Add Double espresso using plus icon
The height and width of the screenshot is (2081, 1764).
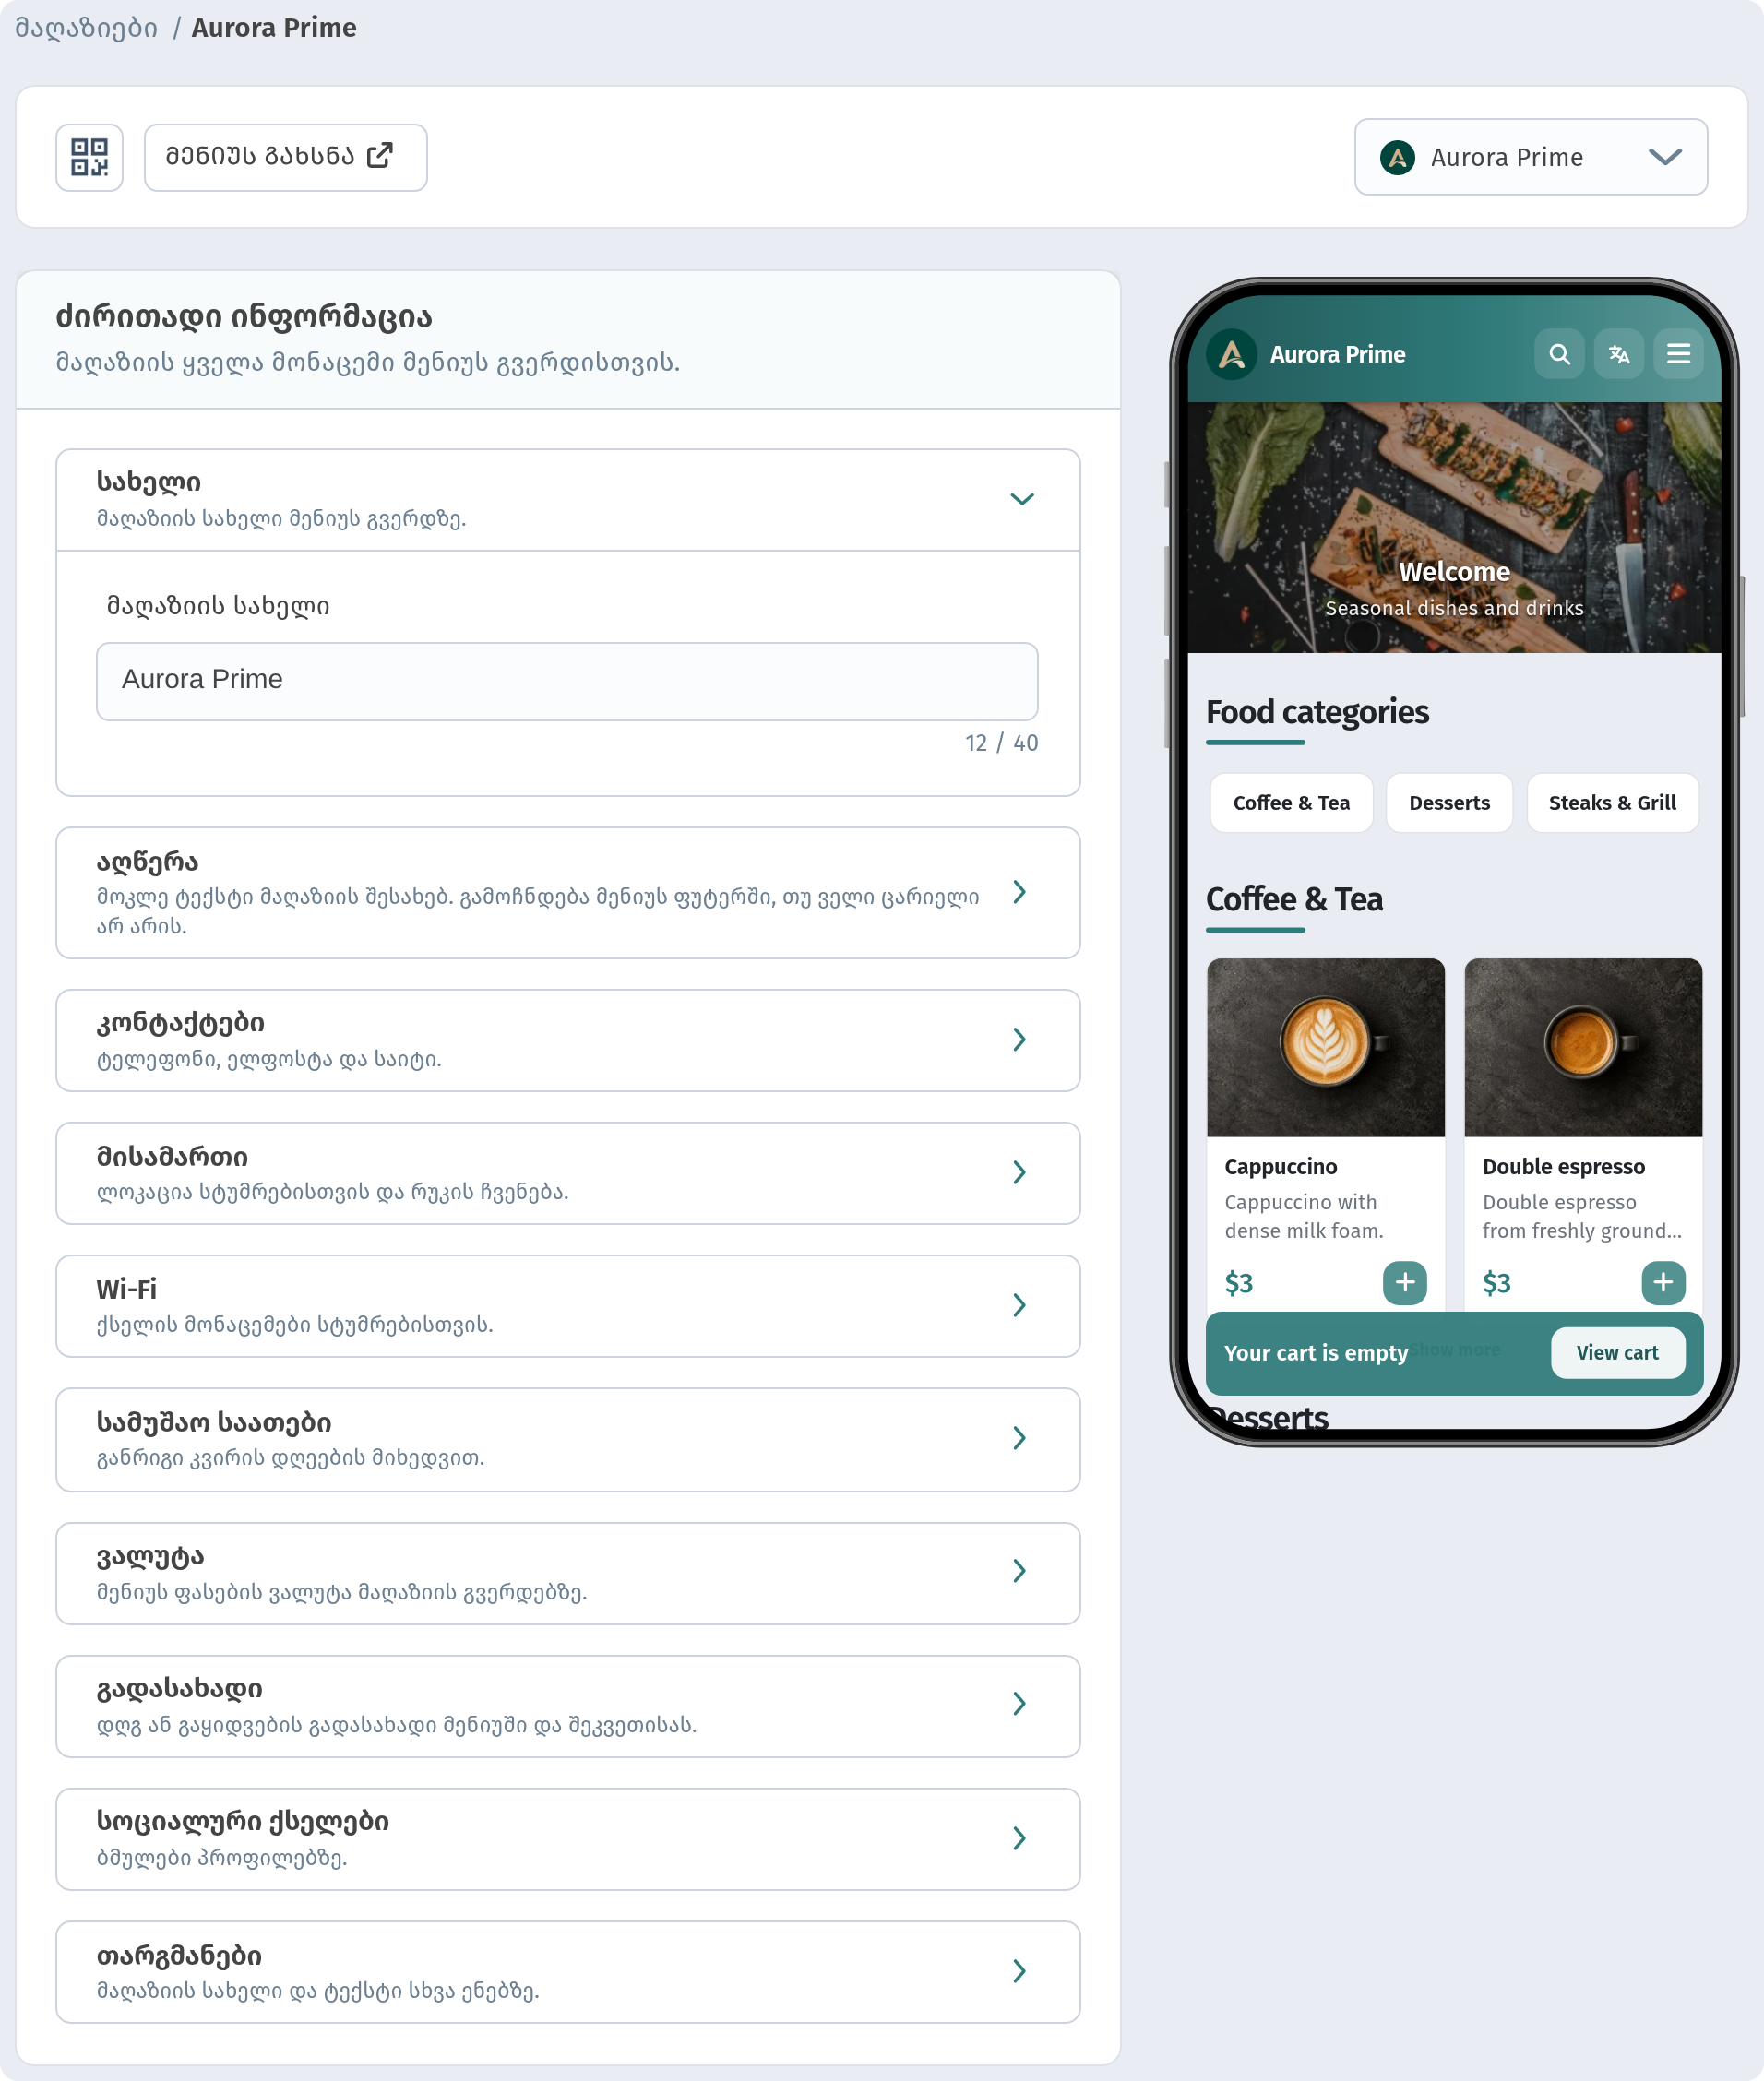point(1663,1282)
